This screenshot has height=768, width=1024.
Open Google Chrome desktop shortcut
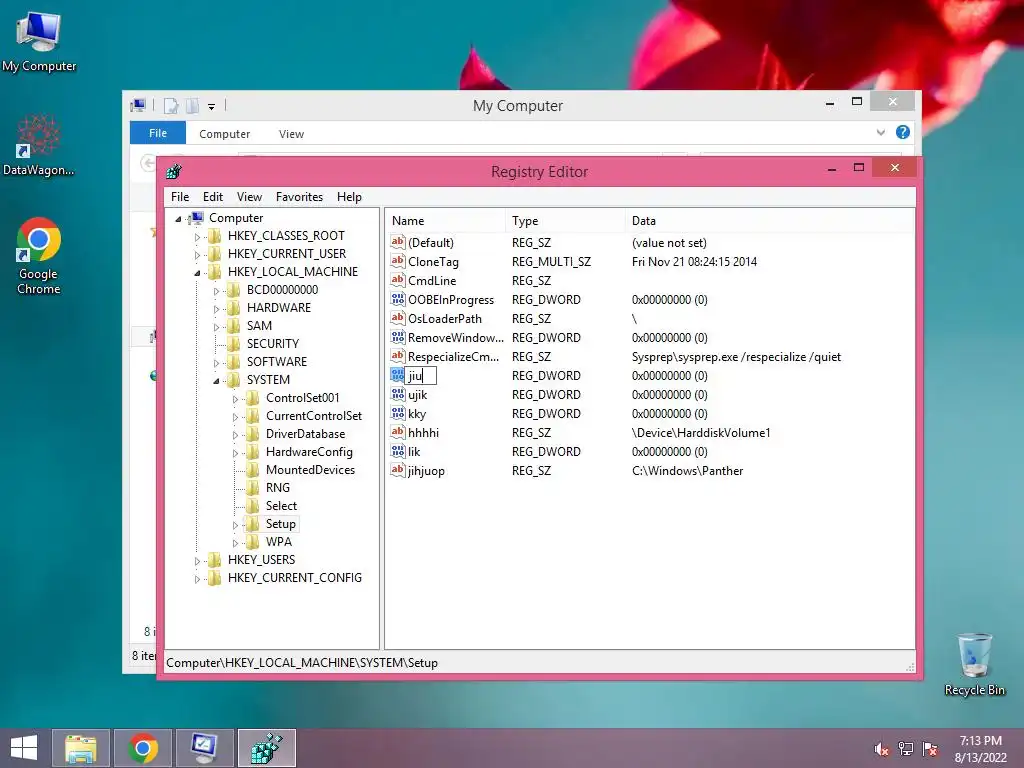click(x=39, y=256)
